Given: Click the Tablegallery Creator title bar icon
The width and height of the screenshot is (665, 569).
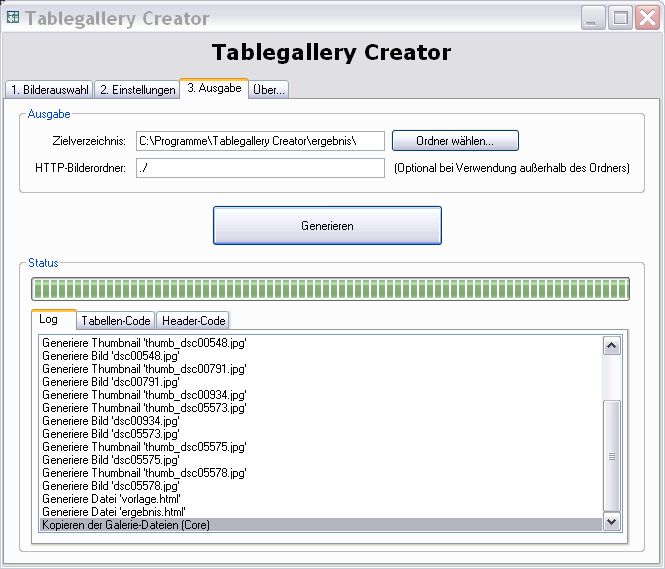Looking at the screenshot, I should pos(13,17).
